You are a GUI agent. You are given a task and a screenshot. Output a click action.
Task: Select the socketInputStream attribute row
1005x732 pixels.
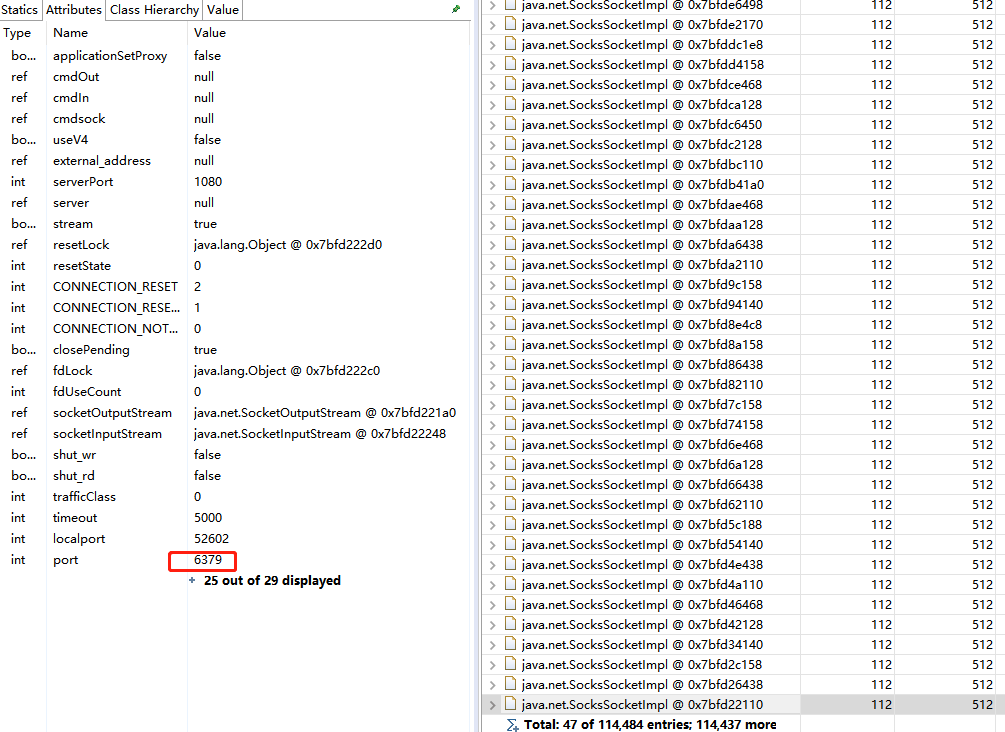[107, 434]
